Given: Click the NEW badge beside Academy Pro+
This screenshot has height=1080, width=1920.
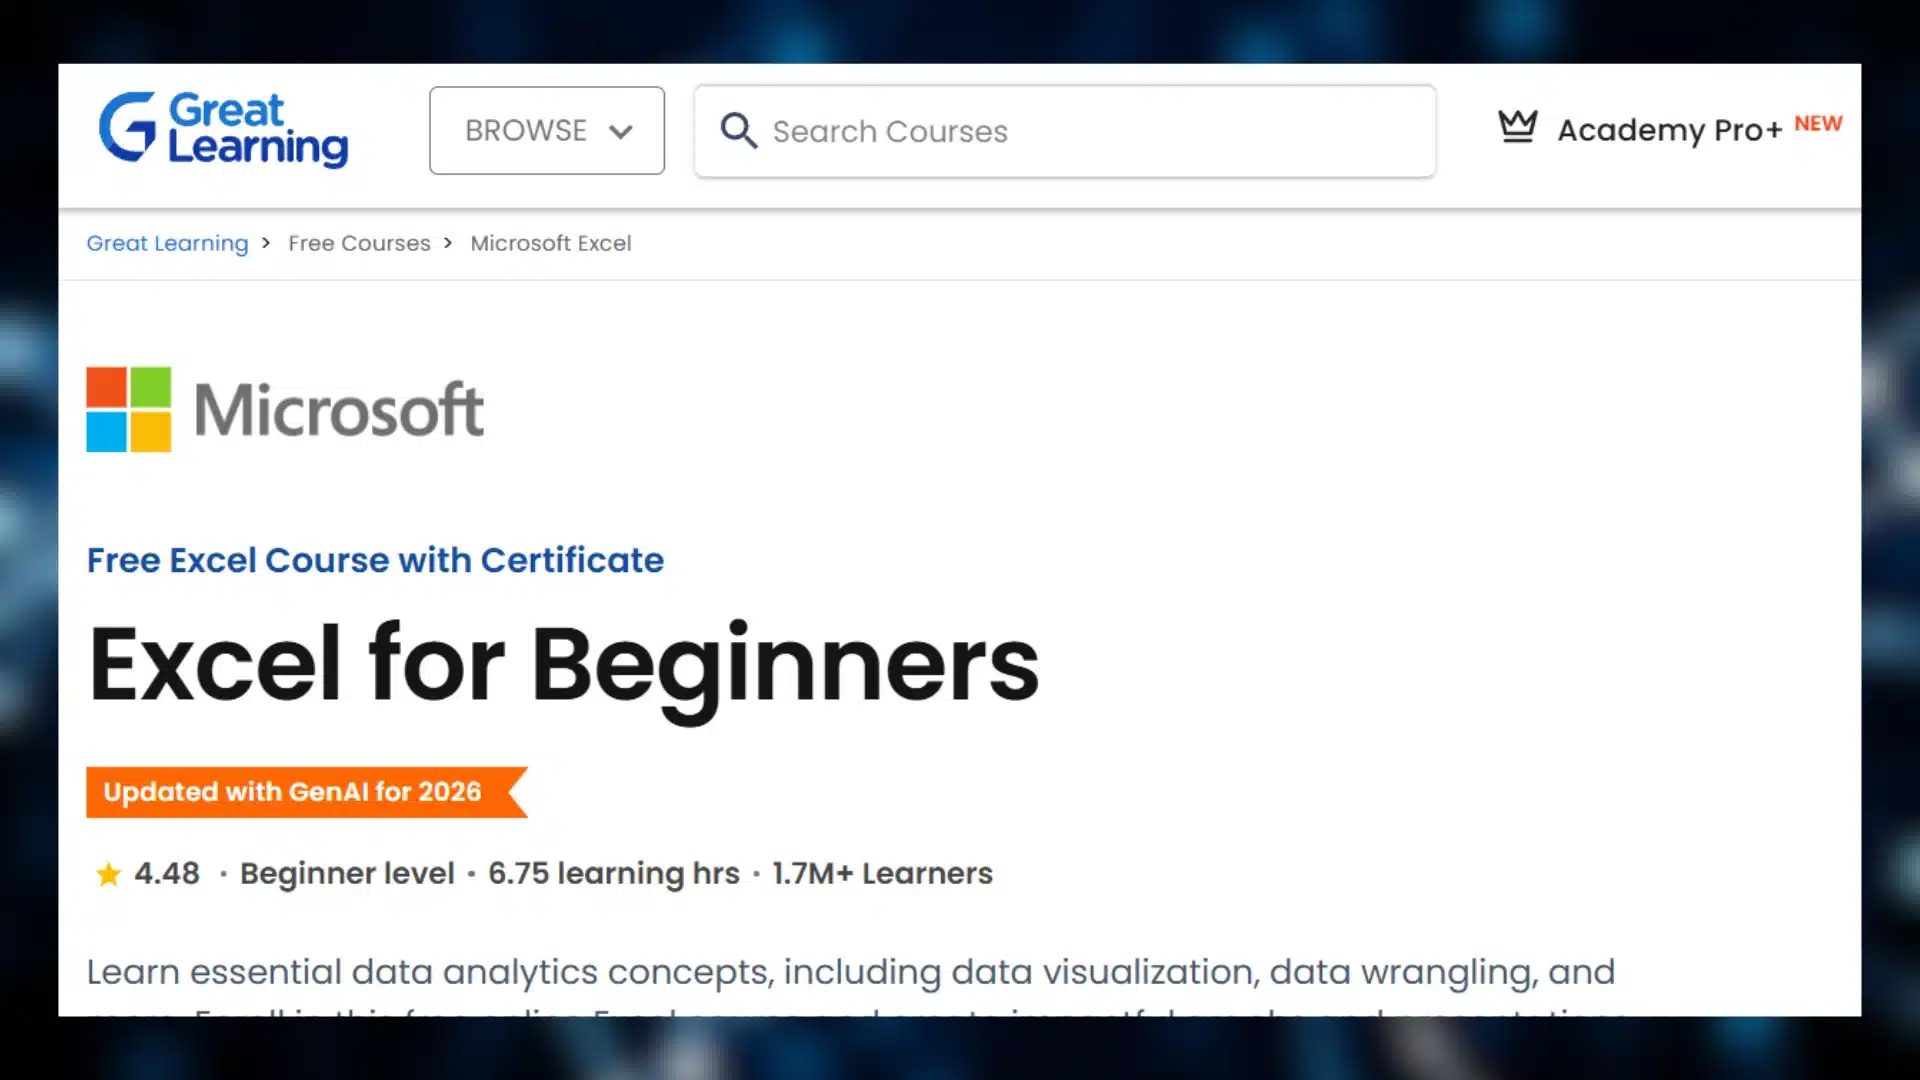Looking at the screenshot, I should point(1817,123).
